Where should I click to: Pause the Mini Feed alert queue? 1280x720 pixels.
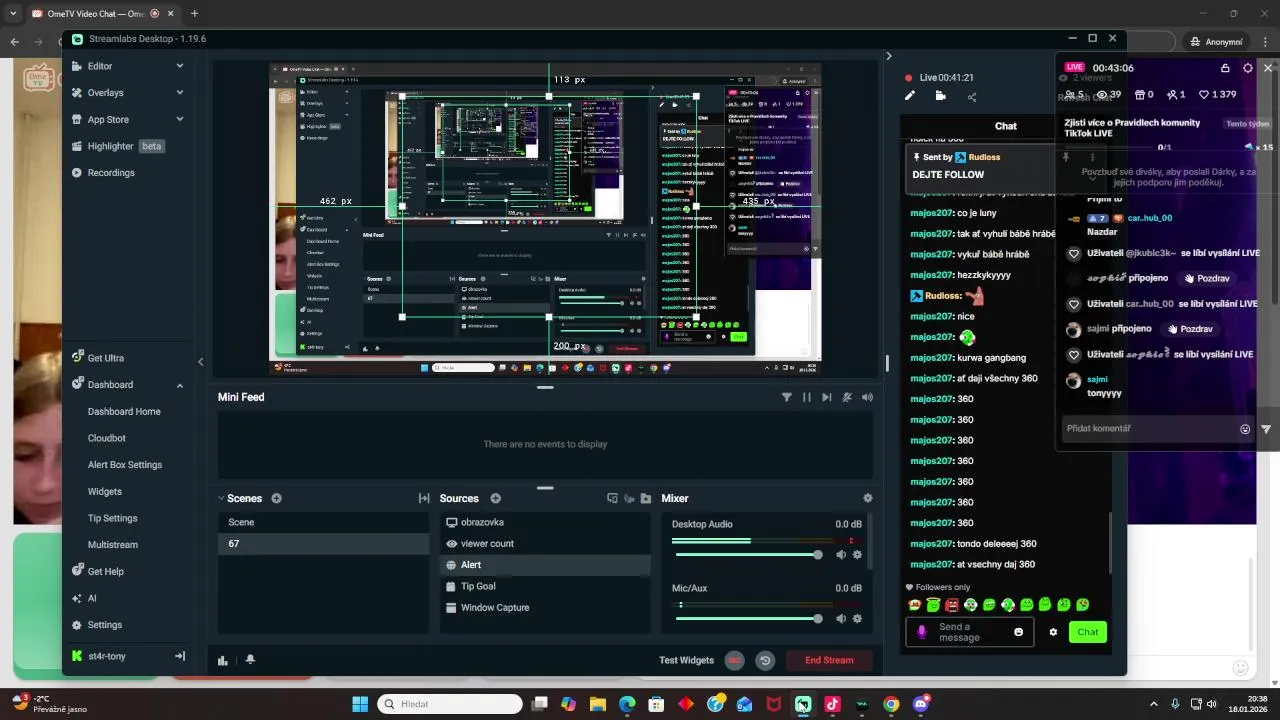(806, 397)
